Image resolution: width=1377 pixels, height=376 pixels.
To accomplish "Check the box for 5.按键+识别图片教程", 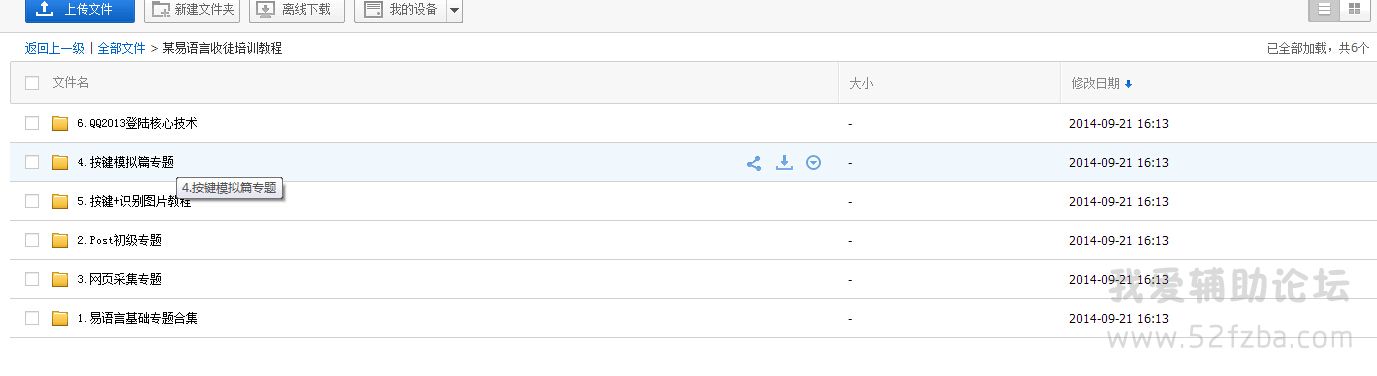I will (32, 201).
